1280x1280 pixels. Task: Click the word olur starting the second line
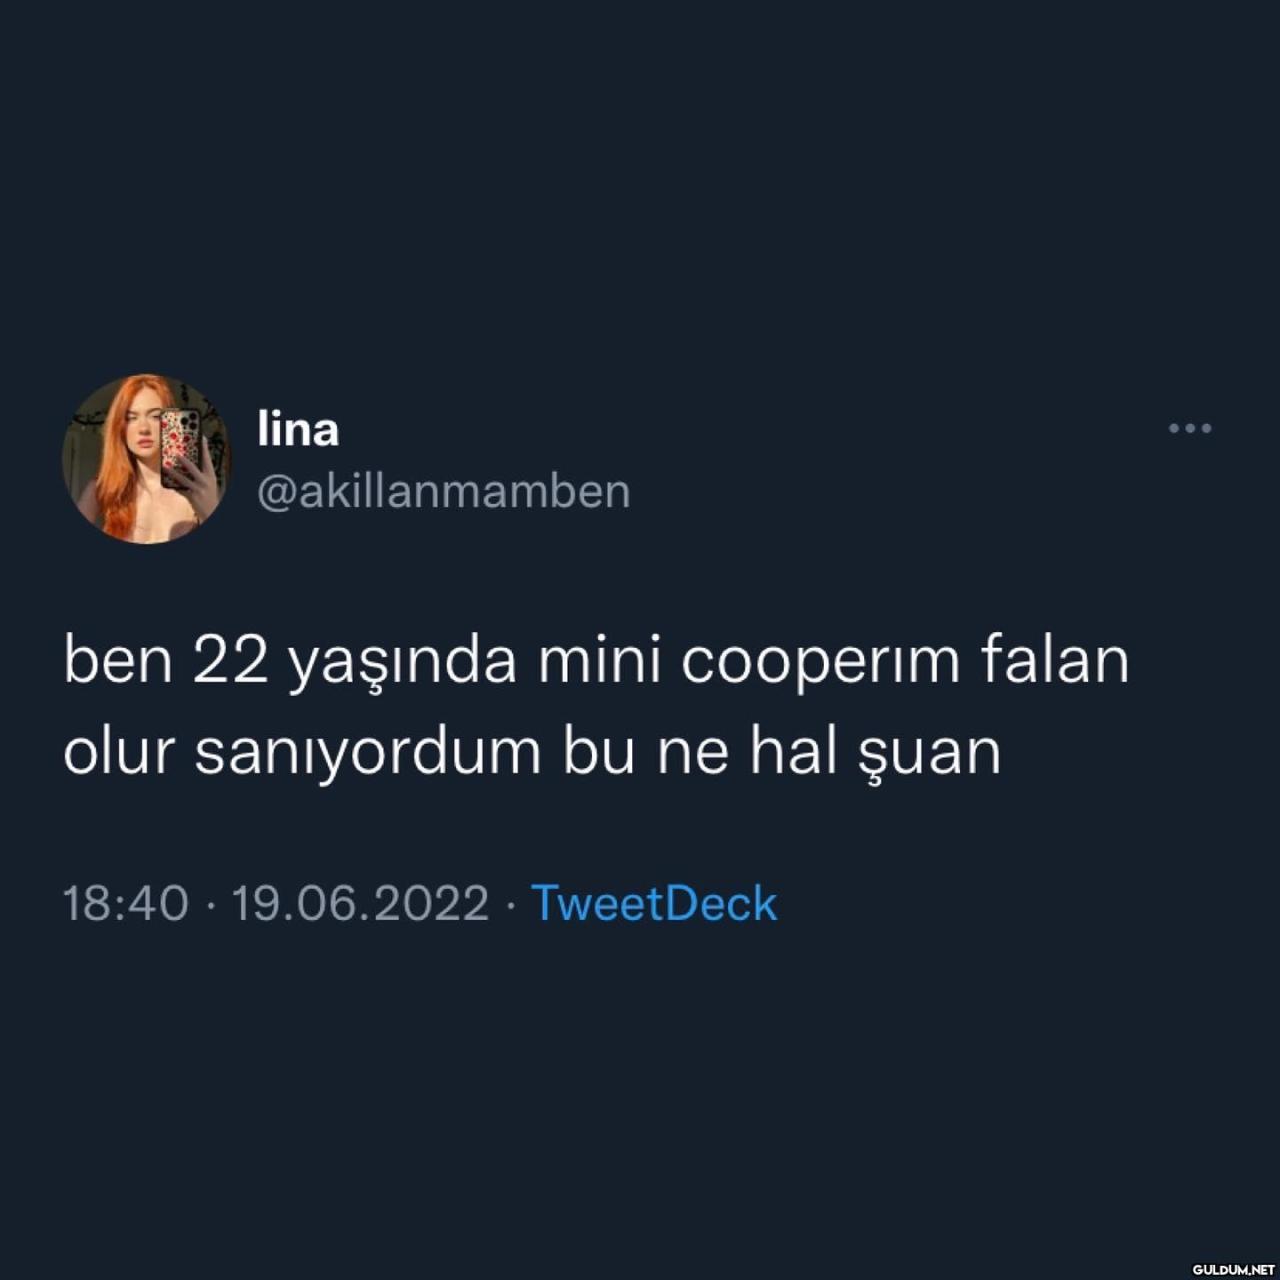[x=119, y=751]
